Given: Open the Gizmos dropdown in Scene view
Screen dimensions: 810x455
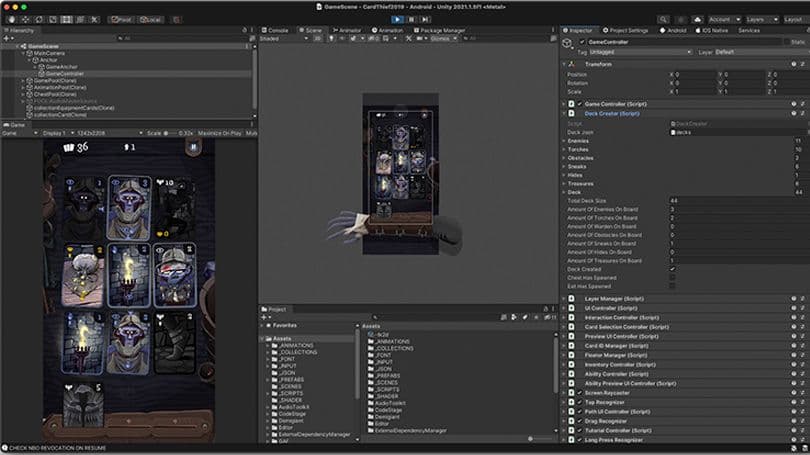Looking at the screenshot, I should 443,39.
